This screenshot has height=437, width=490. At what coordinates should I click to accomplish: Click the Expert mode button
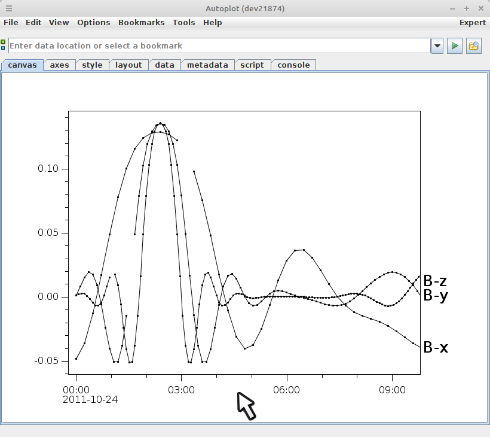click(472, 23)
